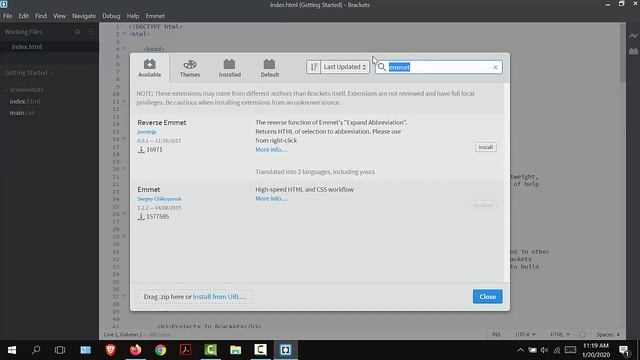Click the search magnifier icon in dialog
Image resolution: width=640 pixels, height=360 pixels.
click(382, 67)
